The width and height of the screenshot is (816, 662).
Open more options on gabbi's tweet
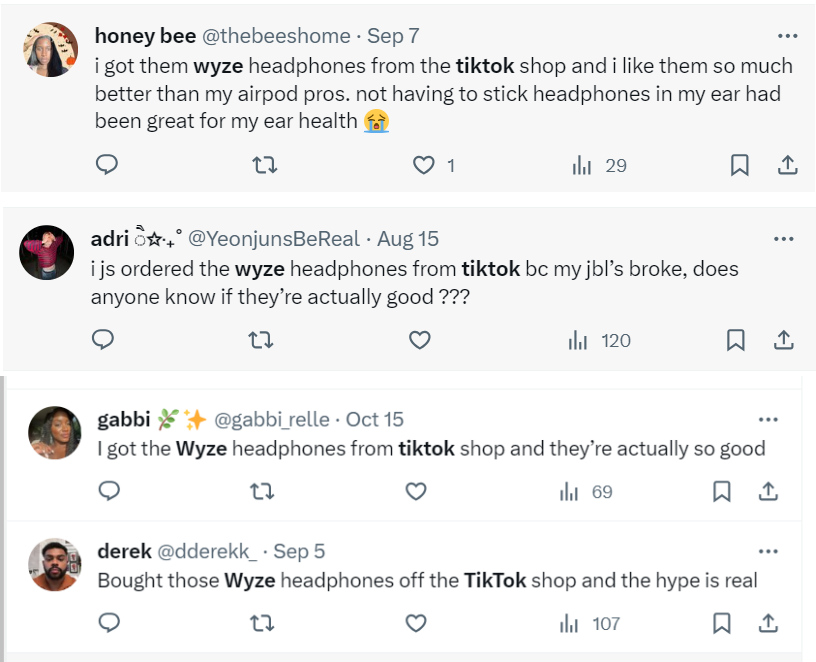pos(768,420)
